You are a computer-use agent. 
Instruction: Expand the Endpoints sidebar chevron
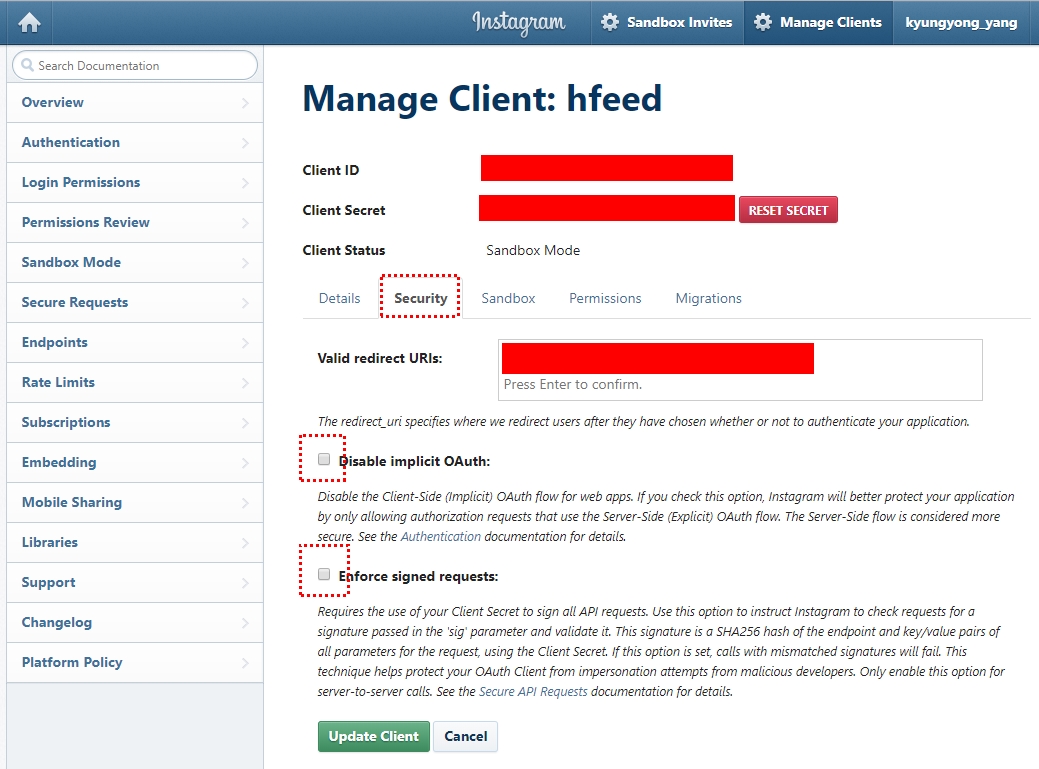(x=245, y=343)
